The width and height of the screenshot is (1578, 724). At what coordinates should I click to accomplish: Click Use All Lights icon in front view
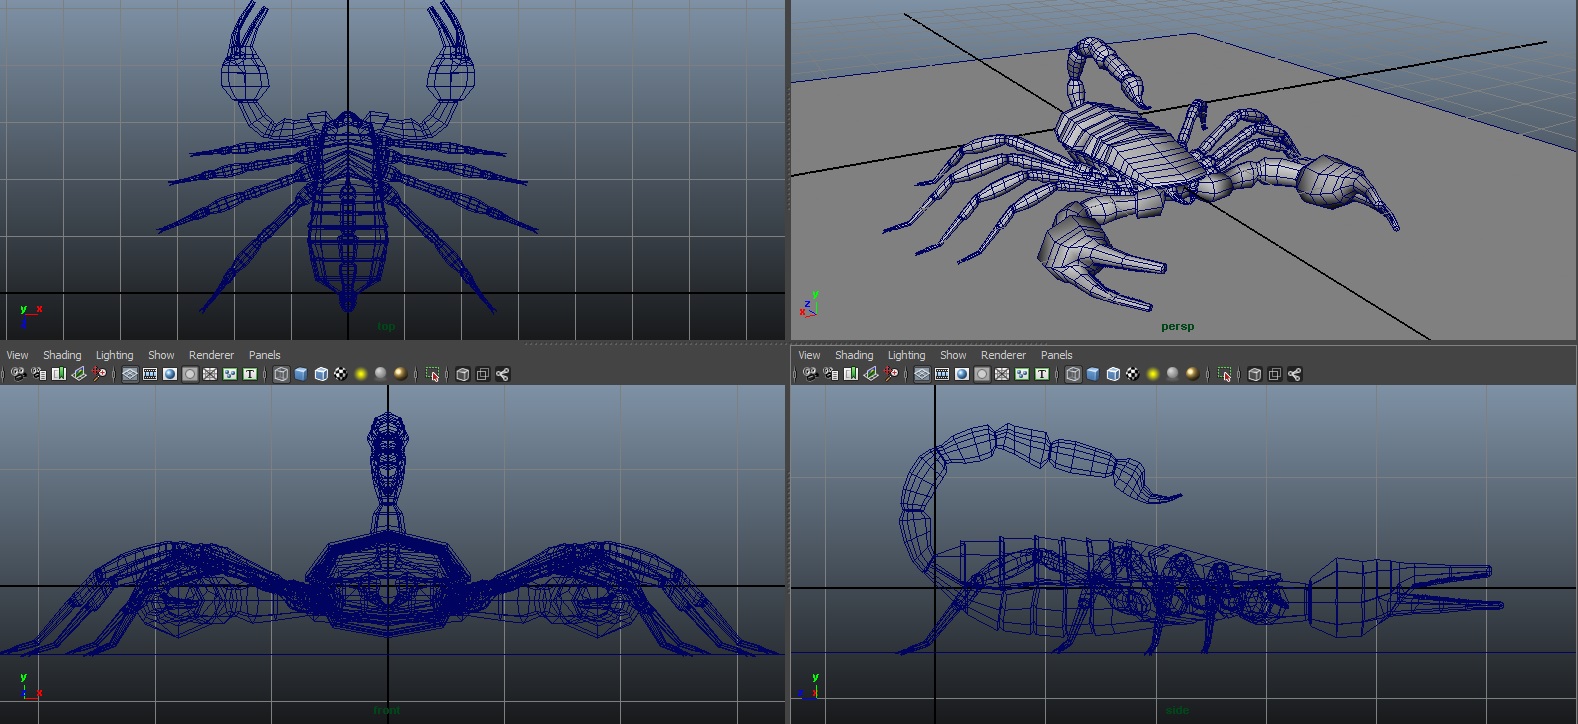[361, 374]
